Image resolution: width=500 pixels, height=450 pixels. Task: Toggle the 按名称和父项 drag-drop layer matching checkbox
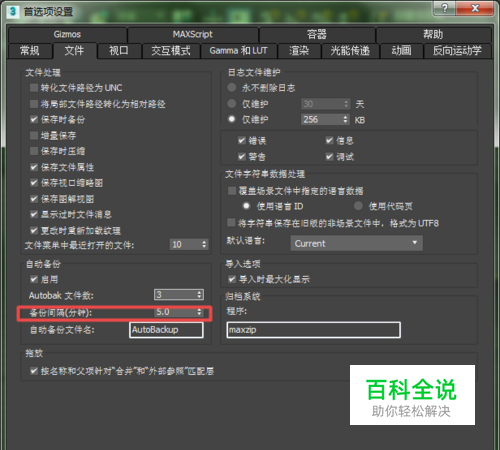[x=34, y=371]
